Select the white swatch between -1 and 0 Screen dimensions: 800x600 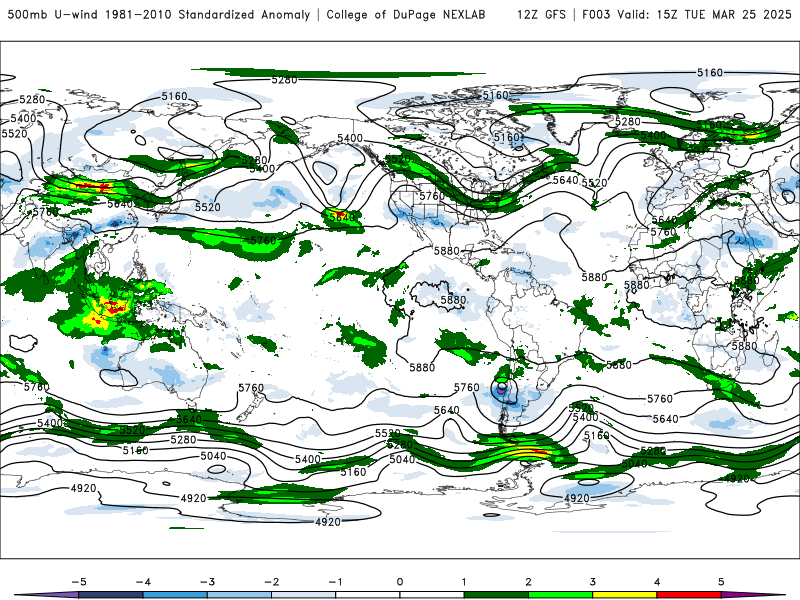click(368, 595)
